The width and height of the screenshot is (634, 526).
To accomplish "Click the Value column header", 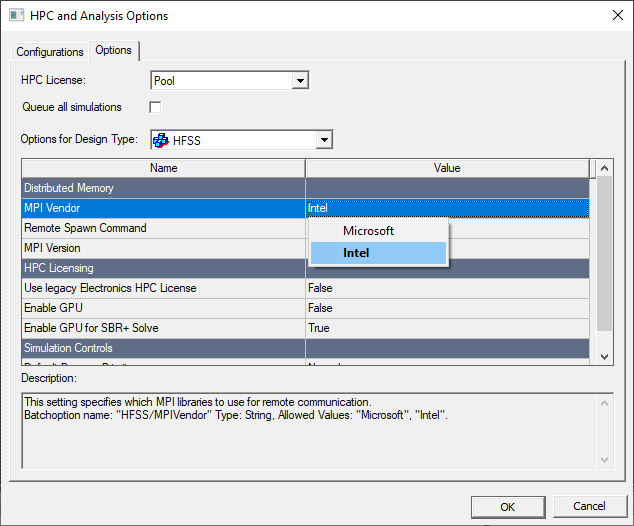I will (x=447, y=168).
